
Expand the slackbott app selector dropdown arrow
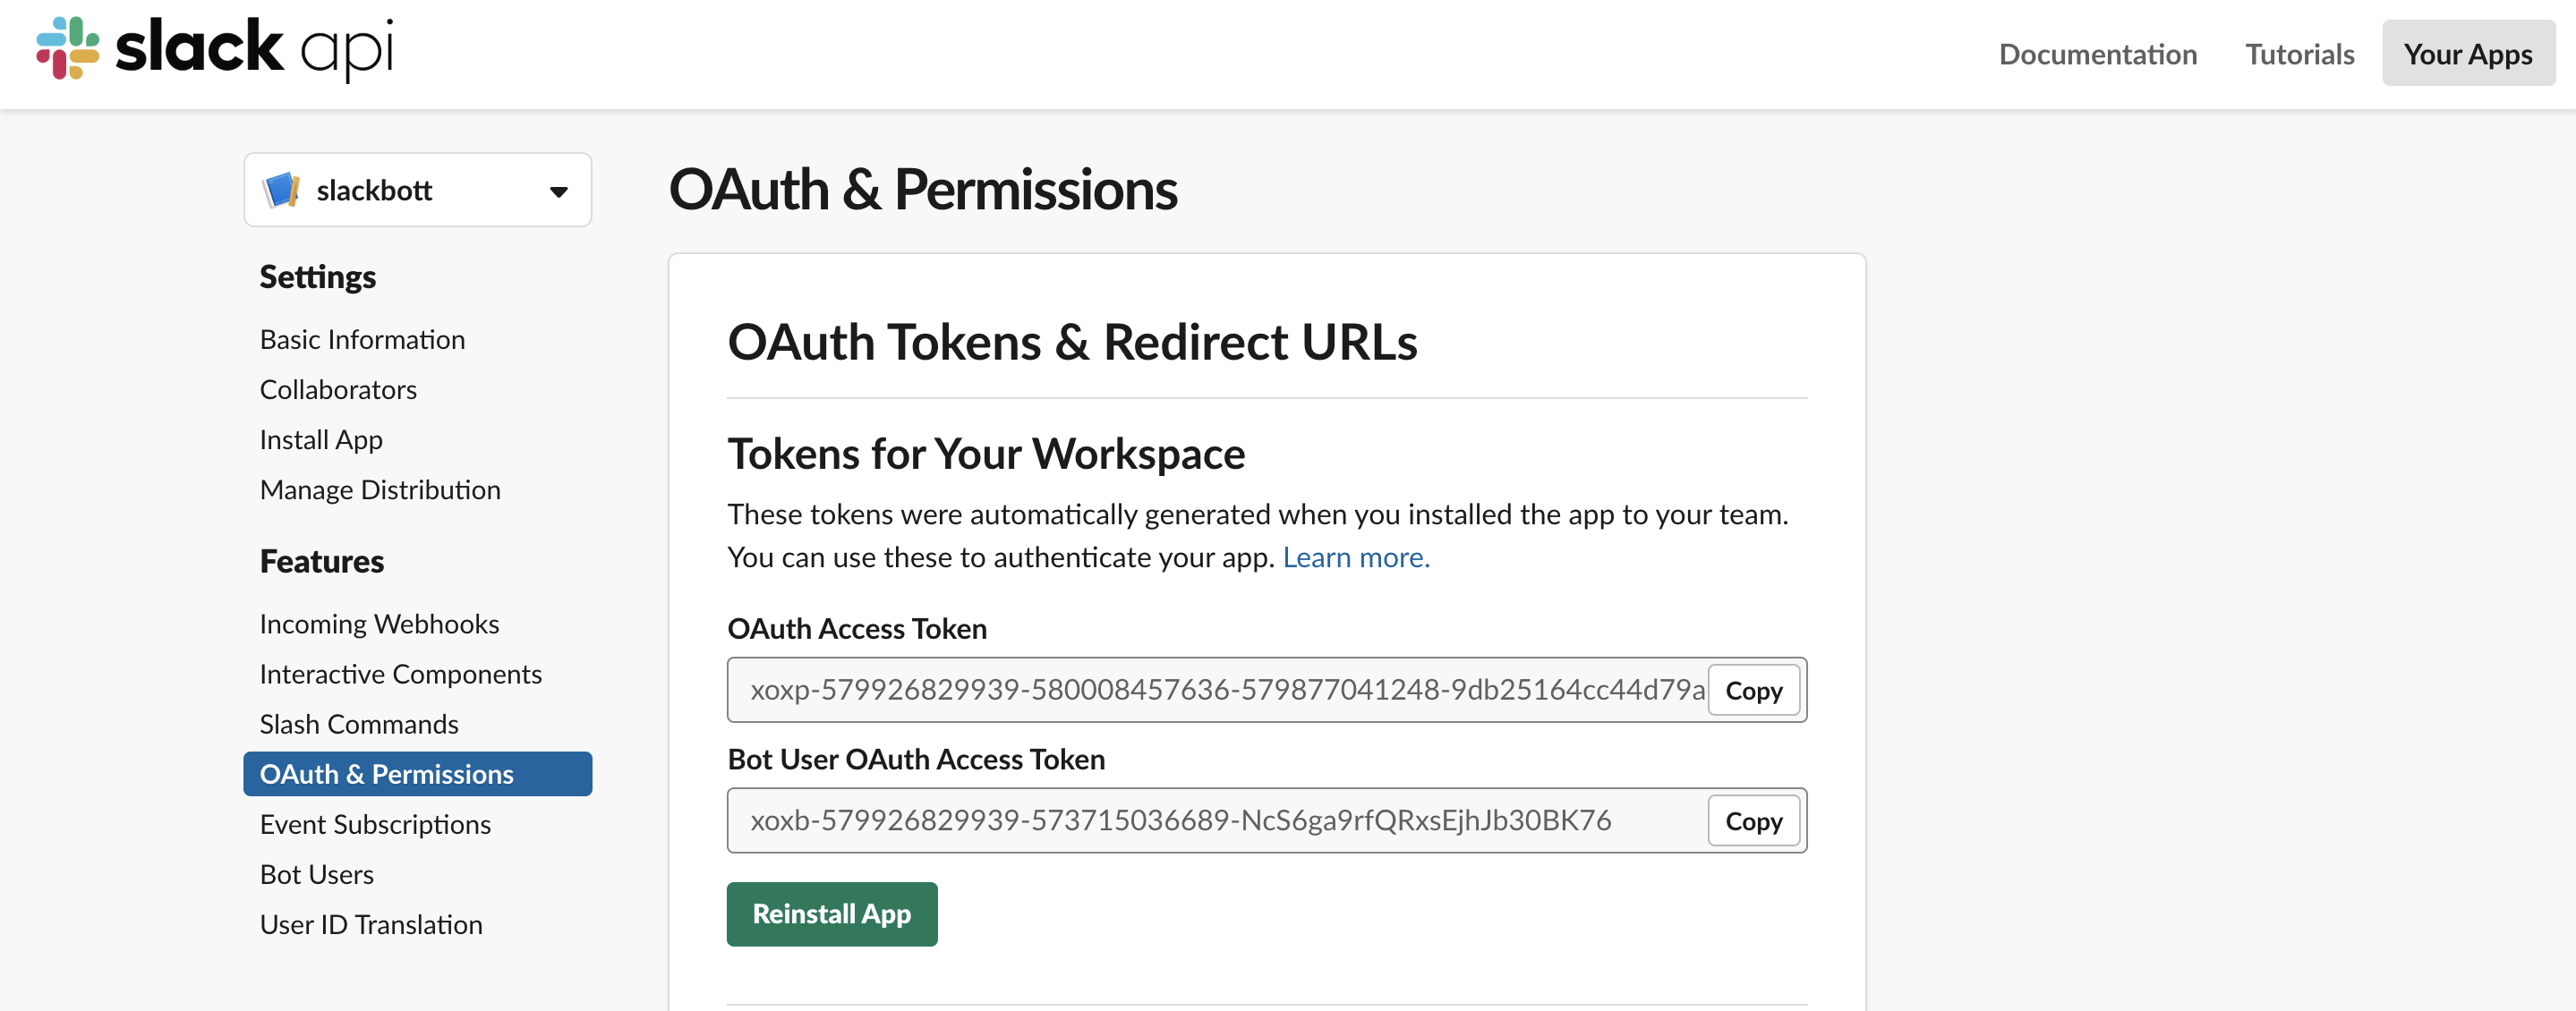coord(559,191)
